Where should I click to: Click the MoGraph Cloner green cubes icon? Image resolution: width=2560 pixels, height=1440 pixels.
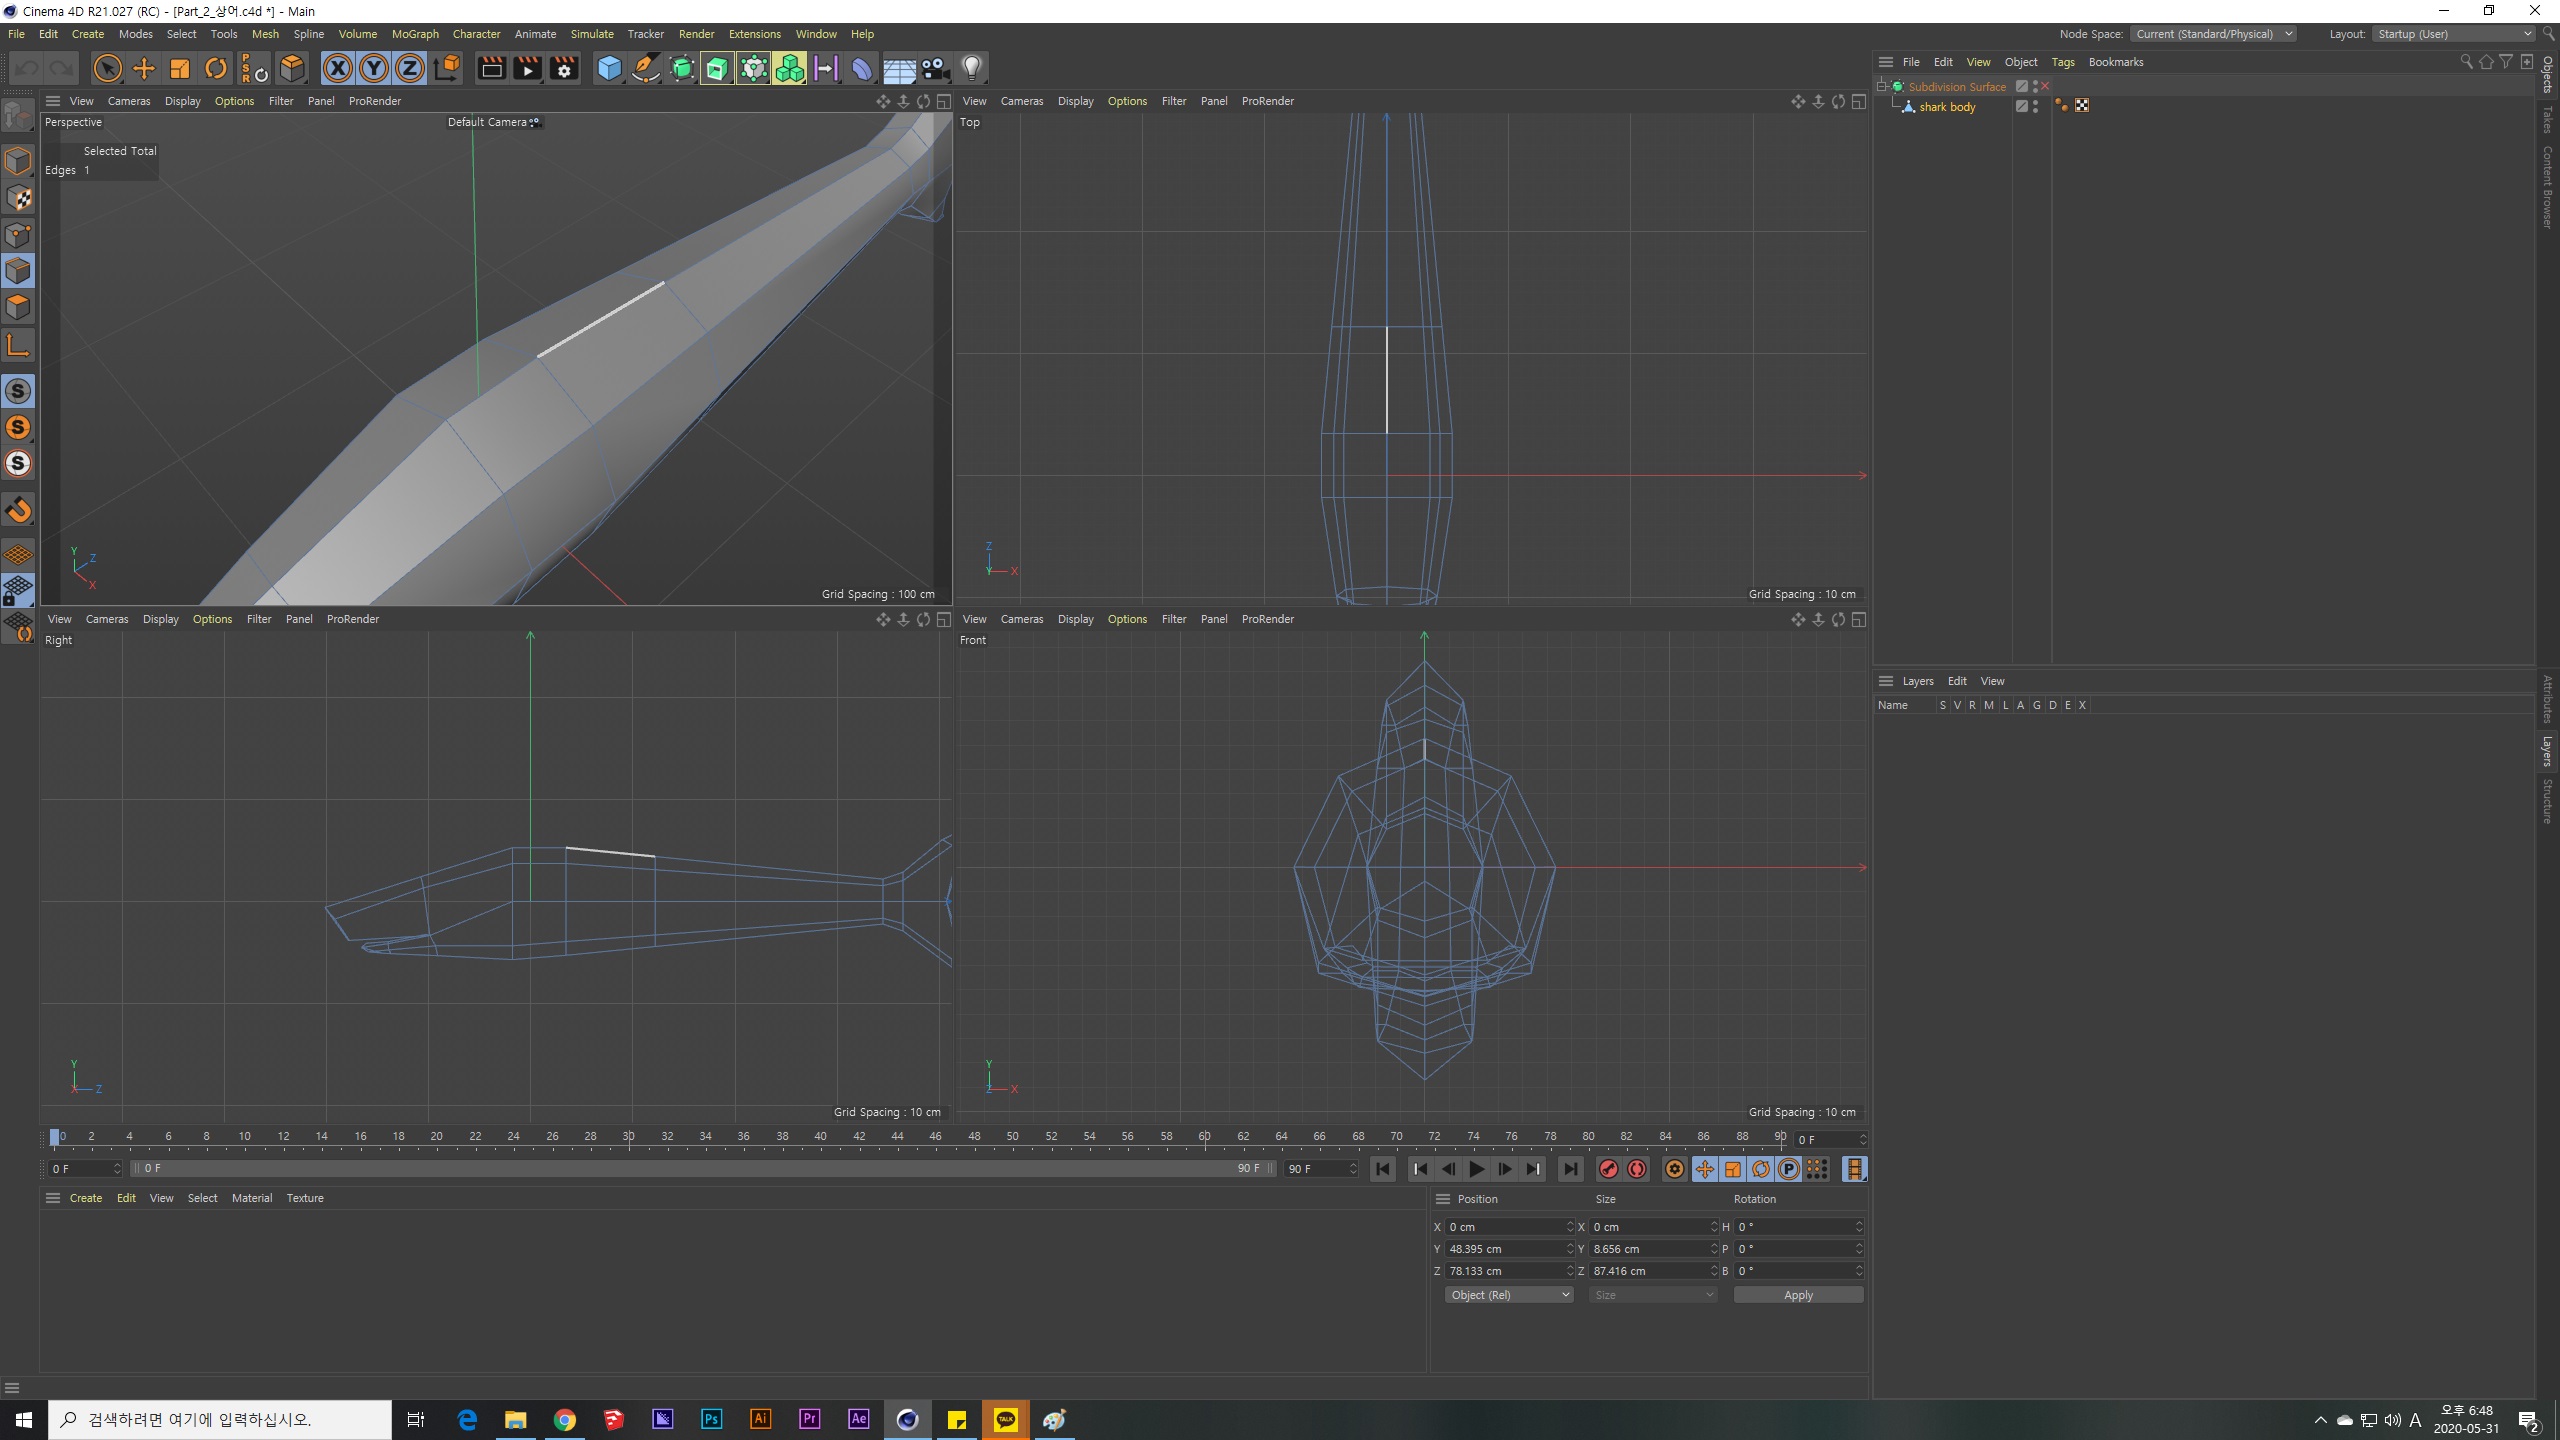click(x=789, y=68)
